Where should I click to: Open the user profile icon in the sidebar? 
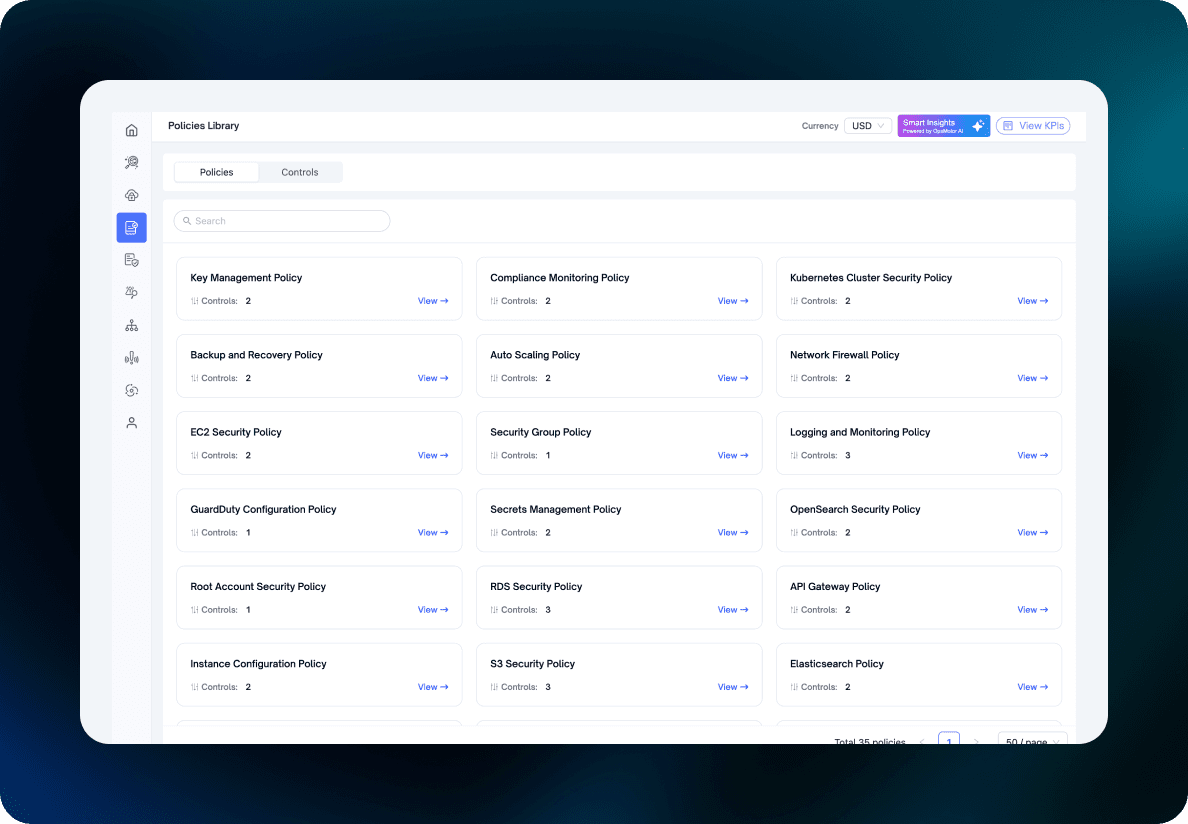click(x=132, y=423)
